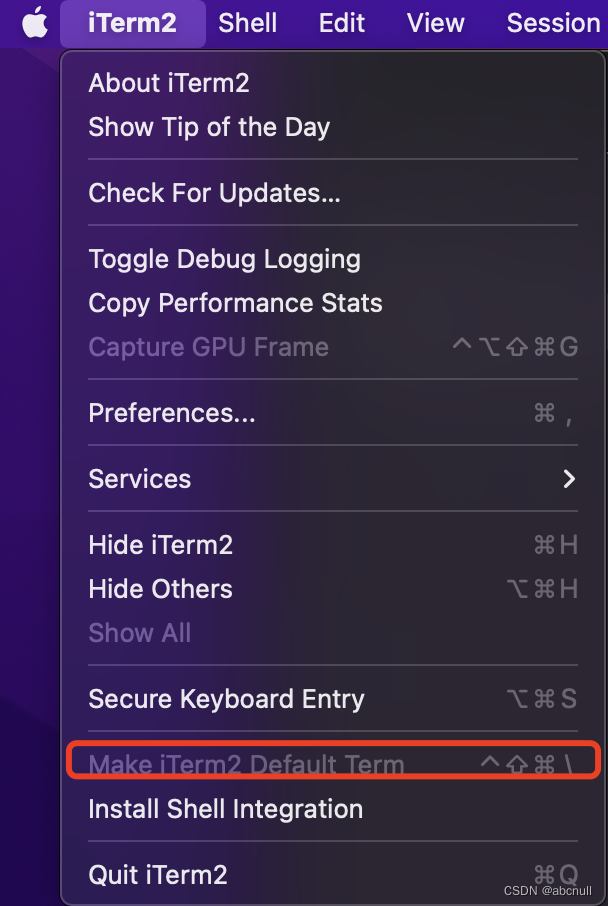Screen dimensions: 608x906
Task: Open the Edit menu
Action: coord(342,24)
